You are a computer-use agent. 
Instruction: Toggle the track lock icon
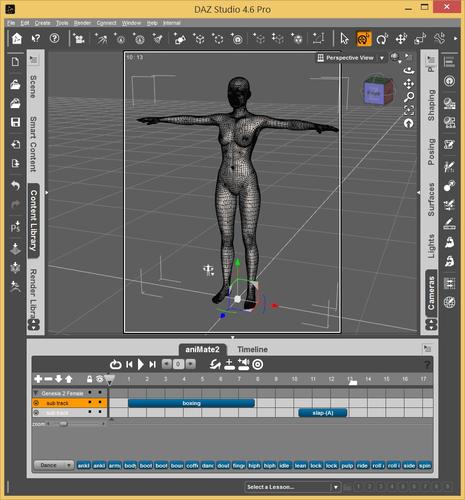click(x=89, y=379)
